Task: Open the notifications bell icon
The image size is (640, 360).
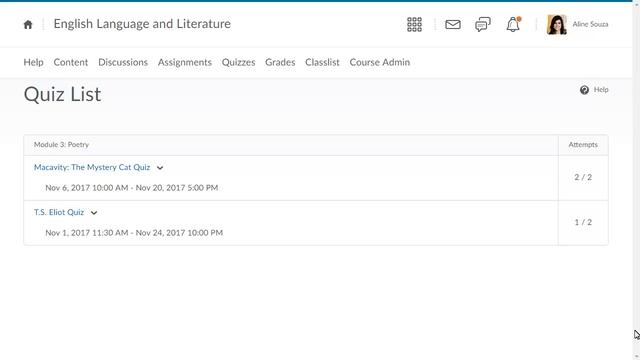Action: tap(513, 24)
